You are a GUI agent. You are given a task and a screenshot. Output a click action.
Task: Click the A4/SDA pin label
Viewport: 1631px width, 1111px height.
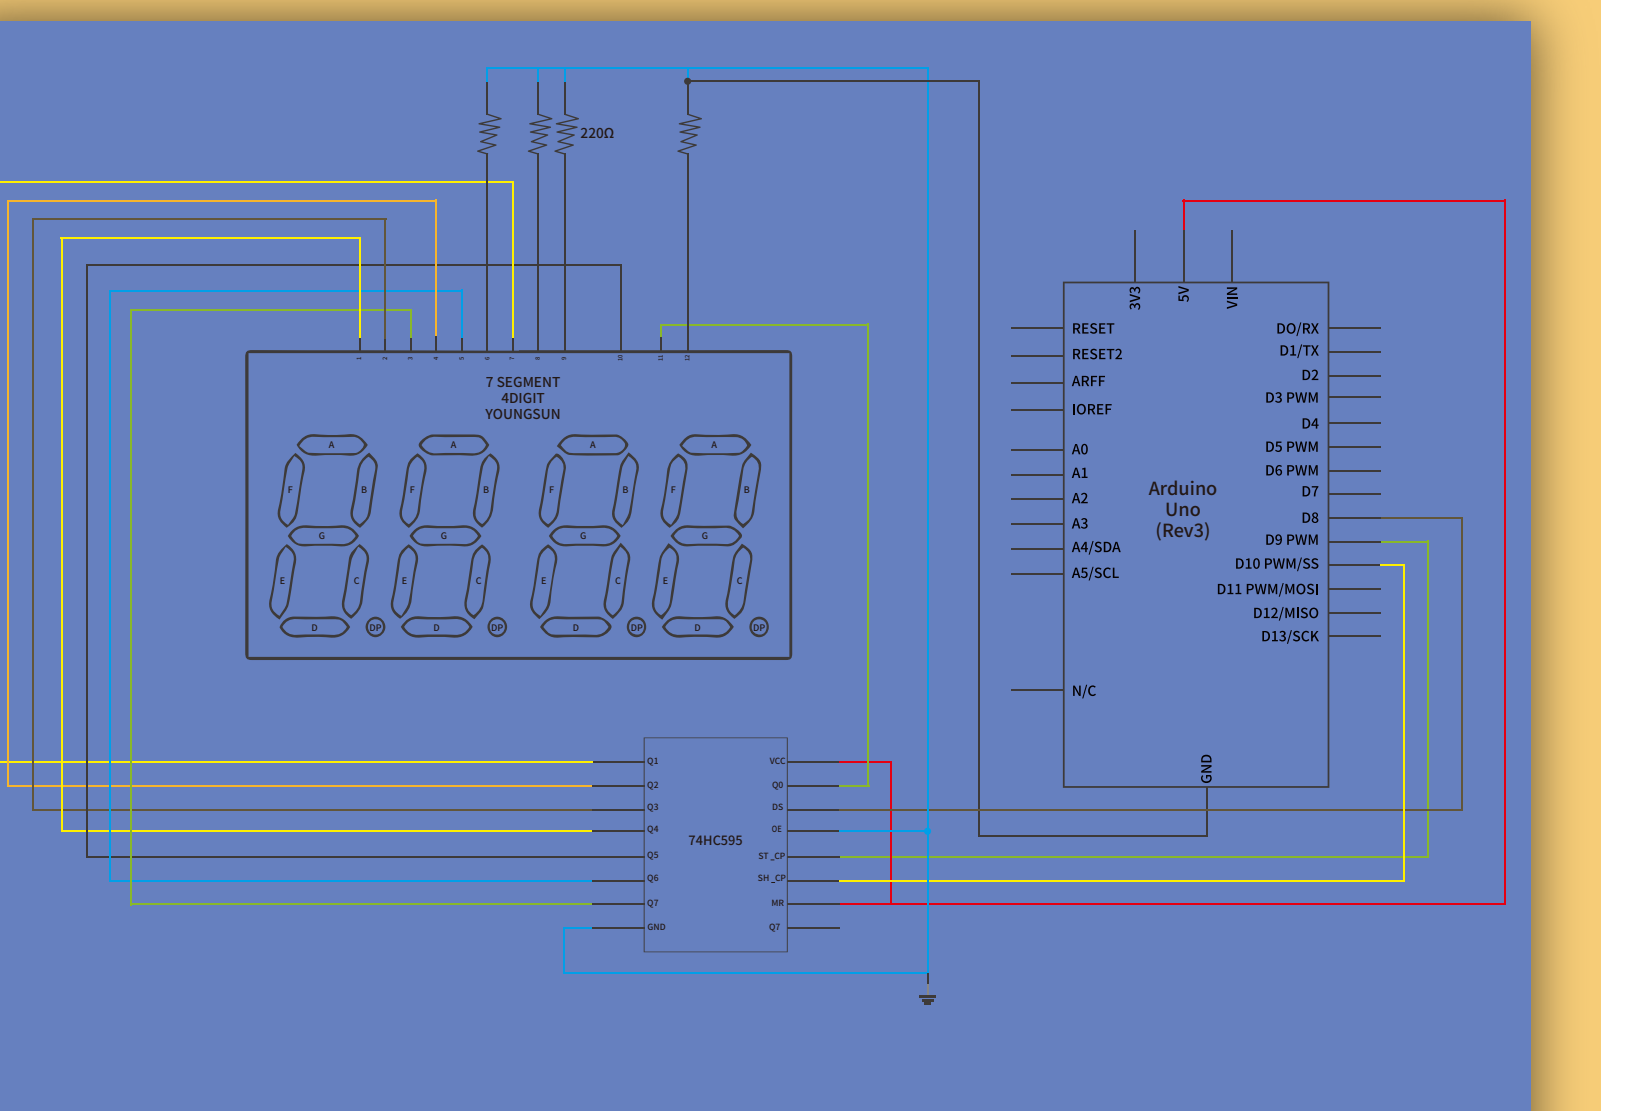point(1096,548)
